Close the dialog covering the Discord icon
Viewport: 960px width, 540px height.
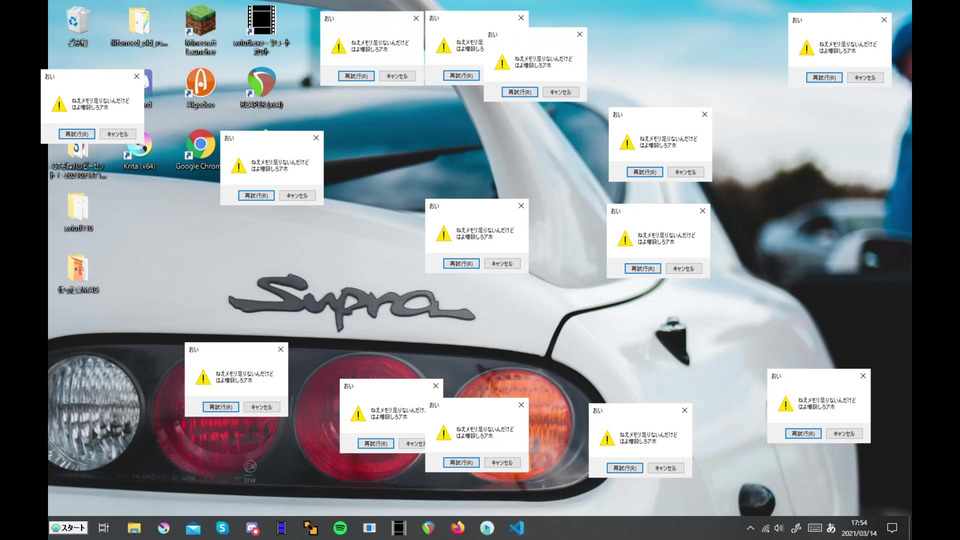137,77
